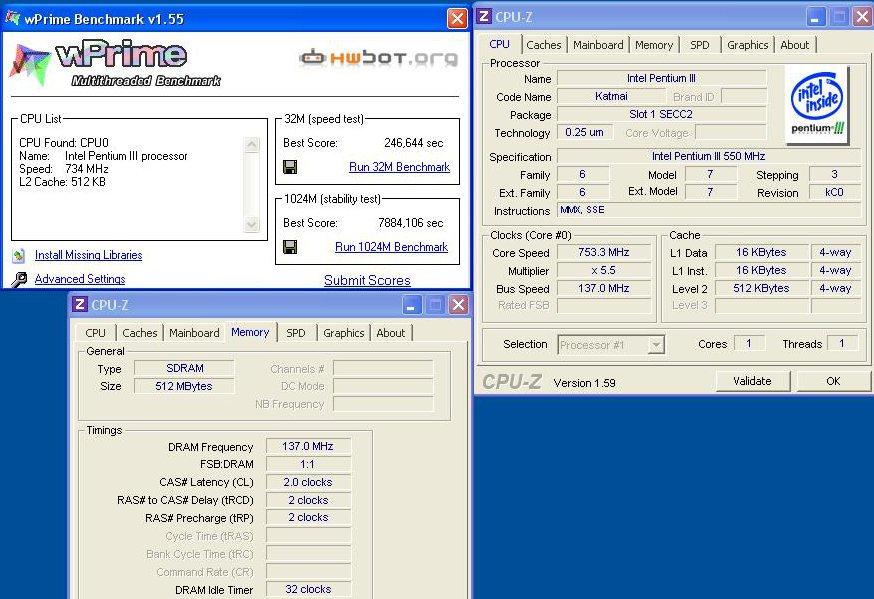Run the 1024M Benchmark
This screenshot has height=599, width=874.
pos(391,247)
